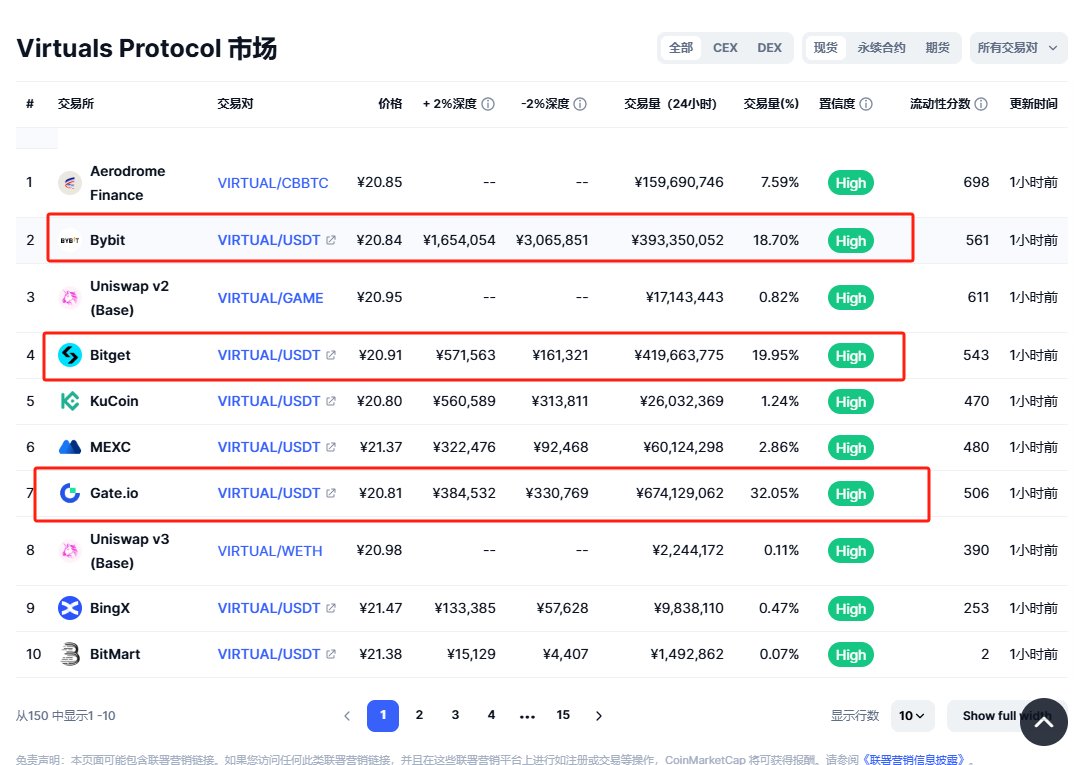This screenshot has width=1084, height=765.
Task: Click the High confidence badge for BitMart
Action: 850,654
